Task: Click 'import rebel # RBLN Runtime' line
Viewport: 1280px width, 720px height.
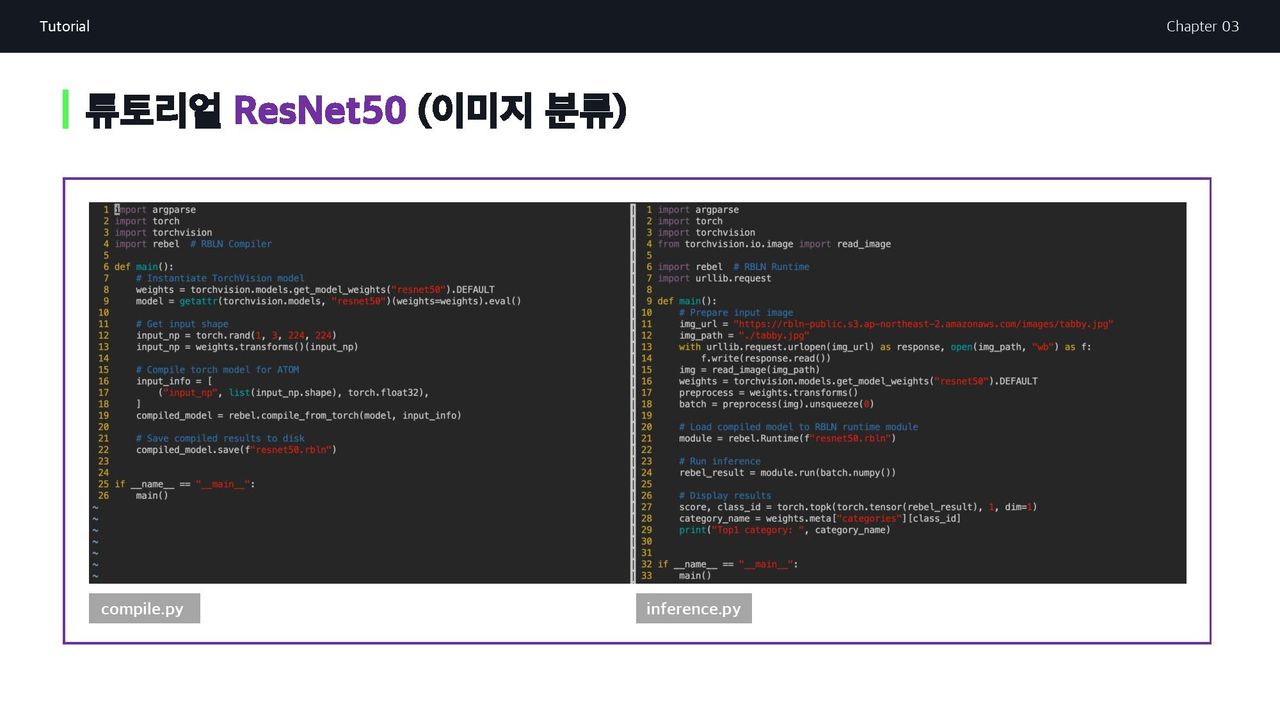Action: pyautogui.click(x=734, y=267)
